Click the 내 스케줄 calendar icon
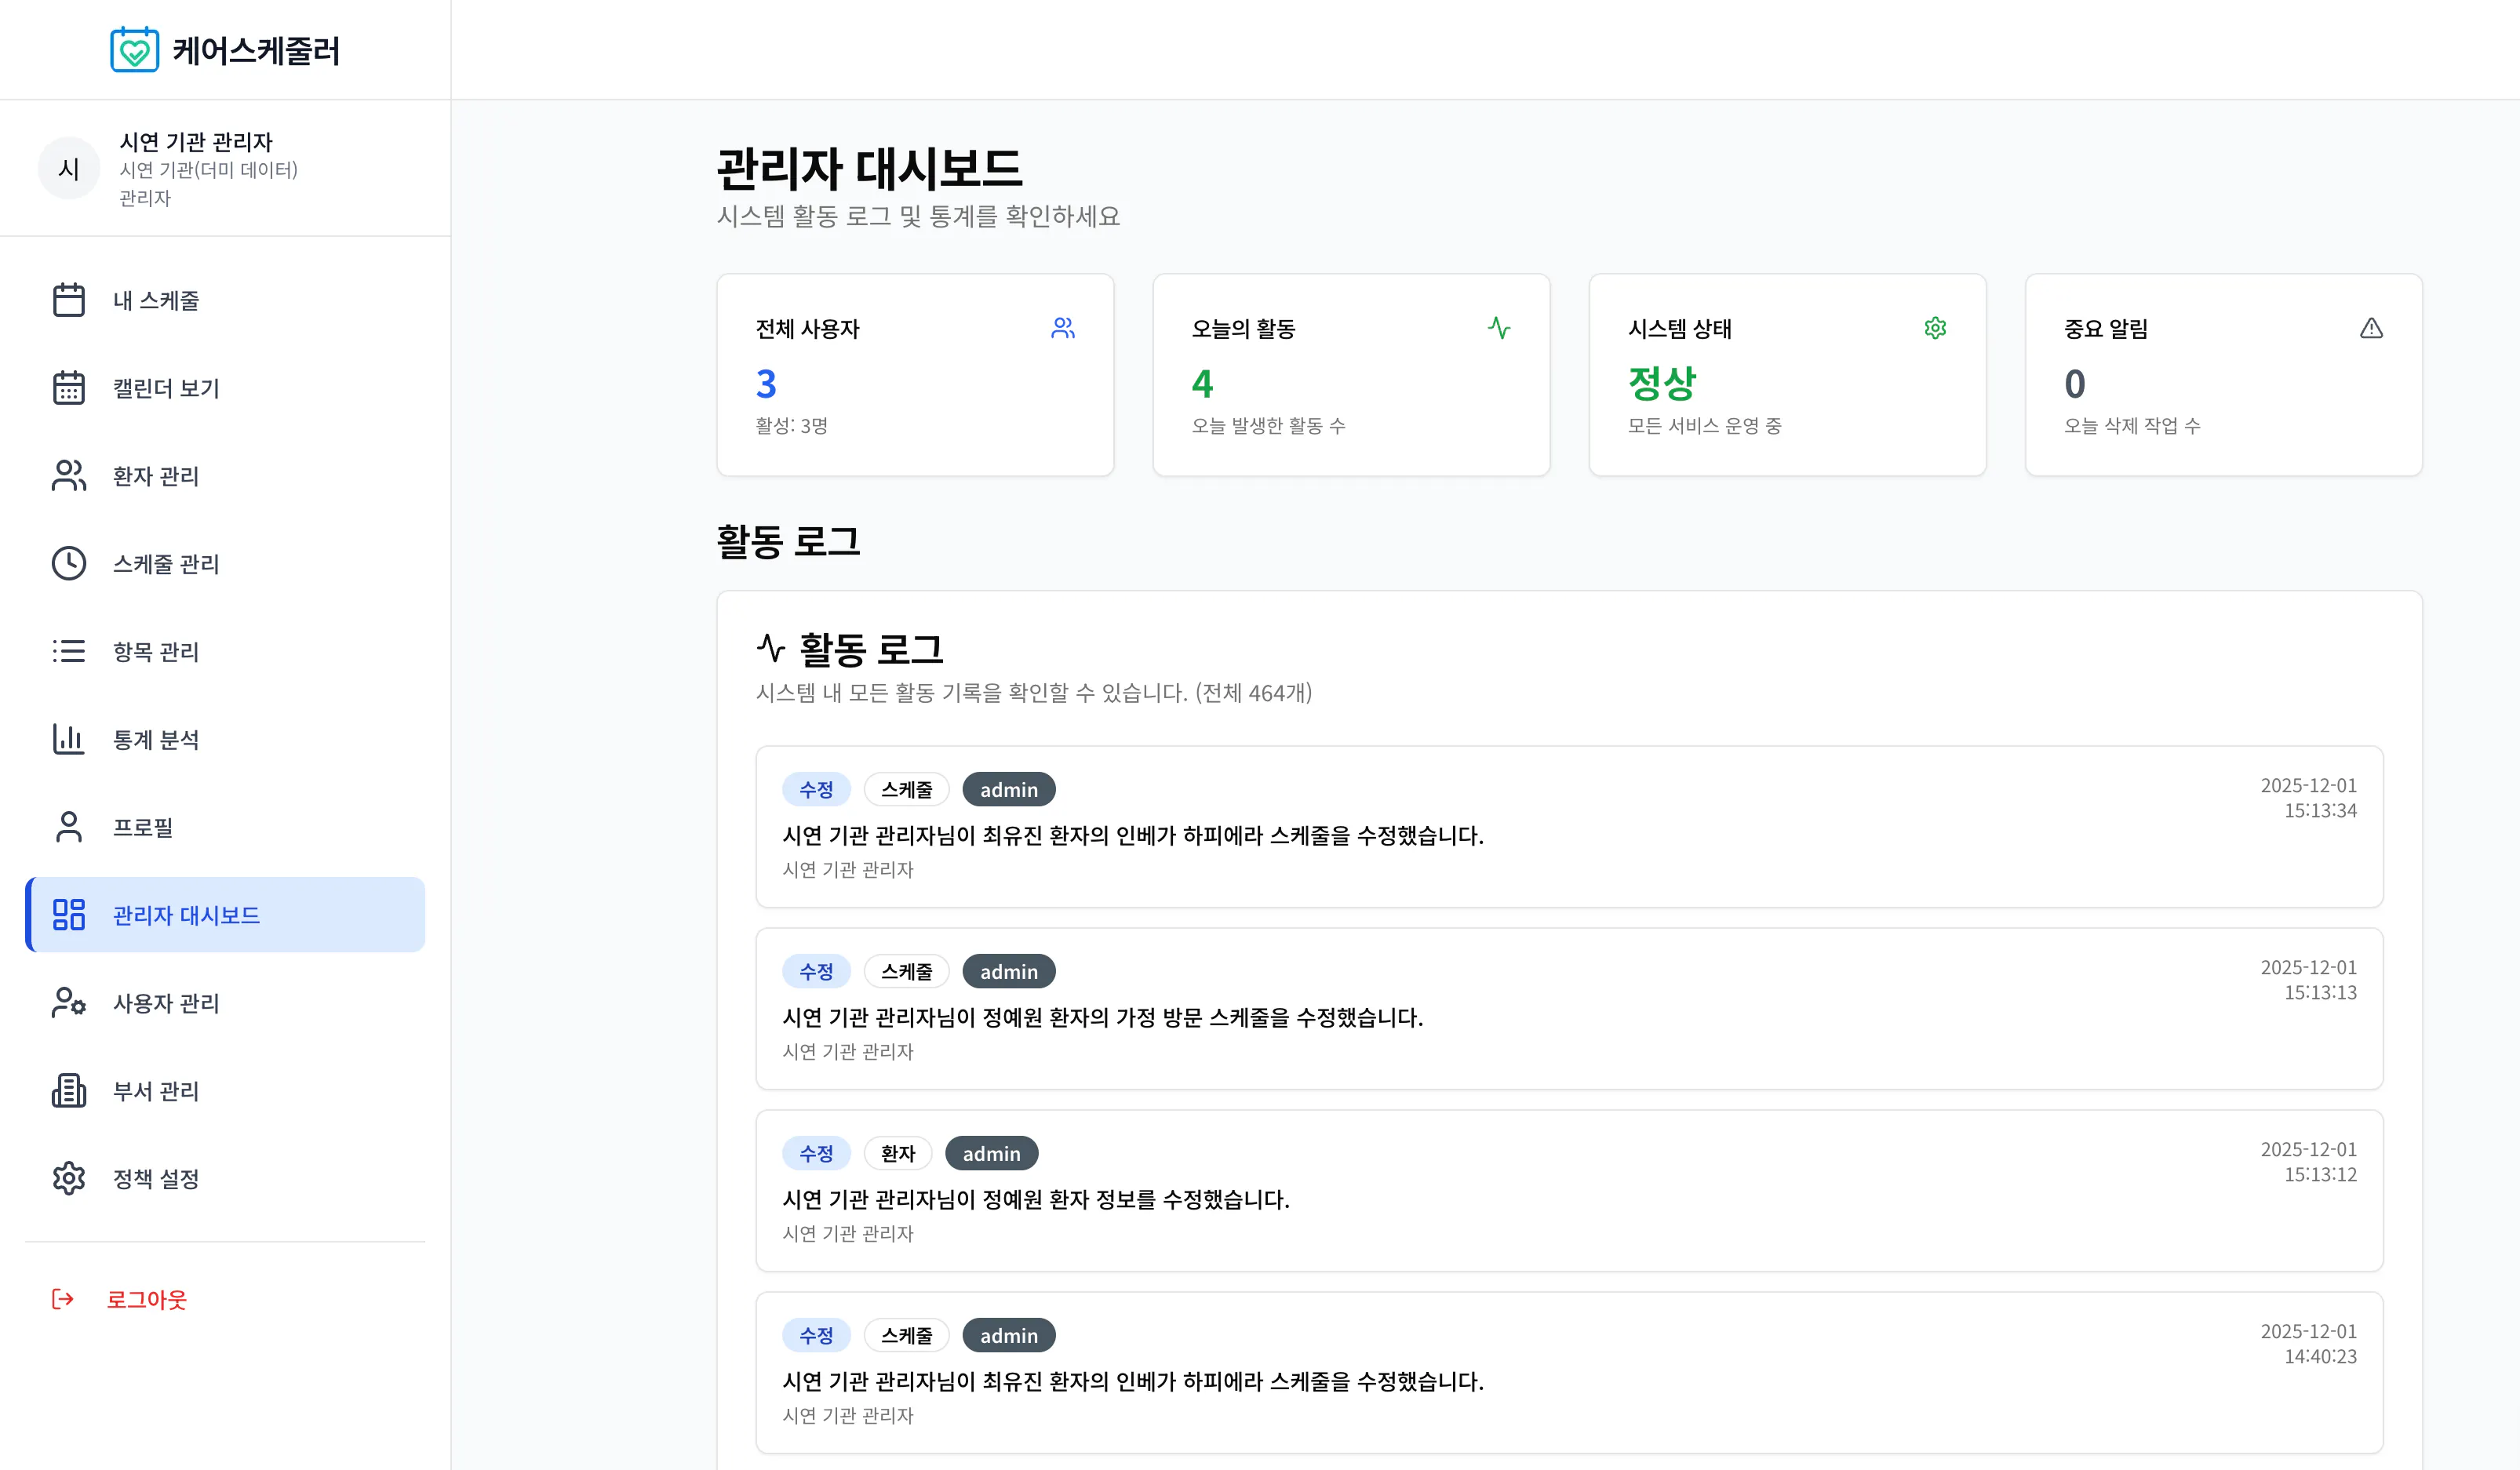This screenshot has height=1470, width=2520. click(68, 300)
